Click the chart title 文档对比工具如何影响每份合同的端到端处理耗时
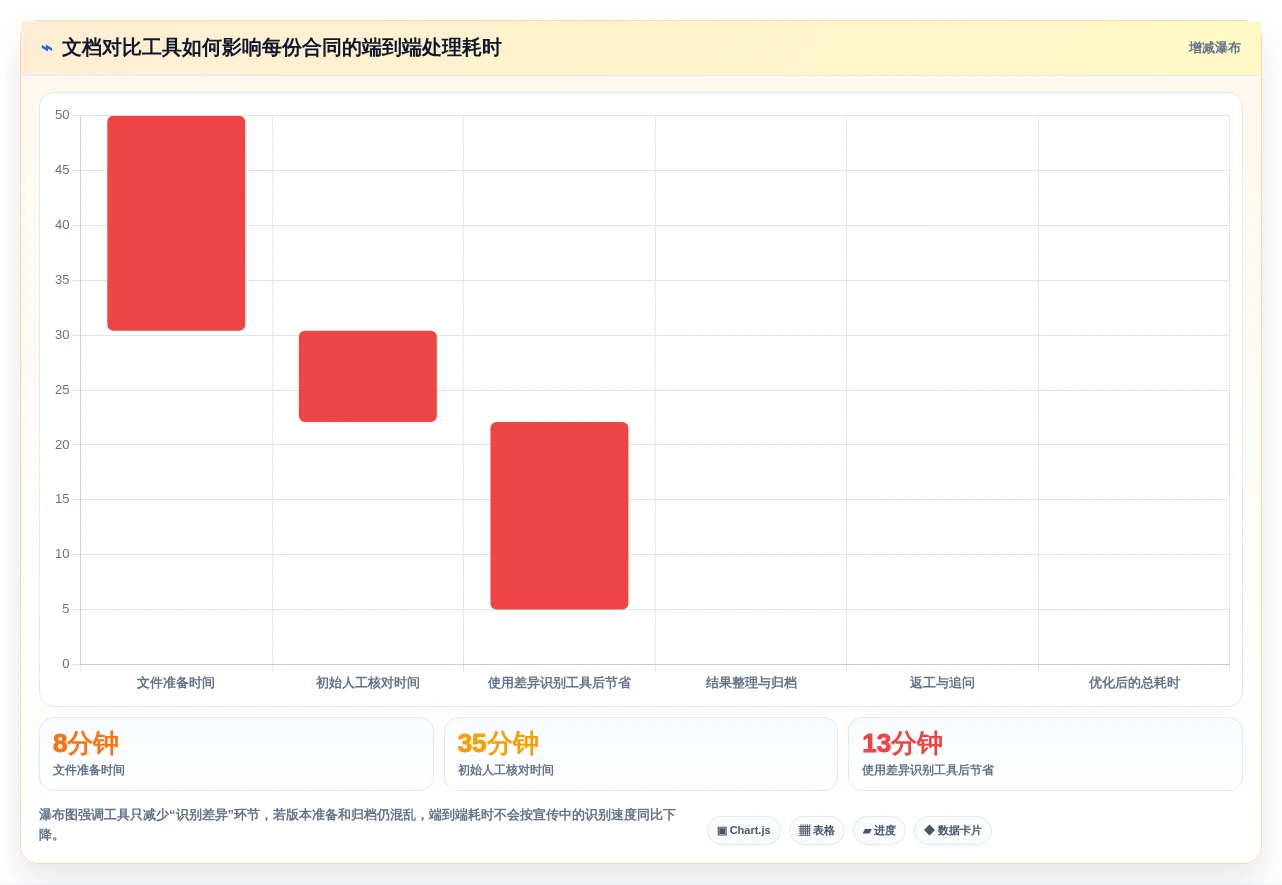This screenshot has height=885, width=1282. (281, 48)
